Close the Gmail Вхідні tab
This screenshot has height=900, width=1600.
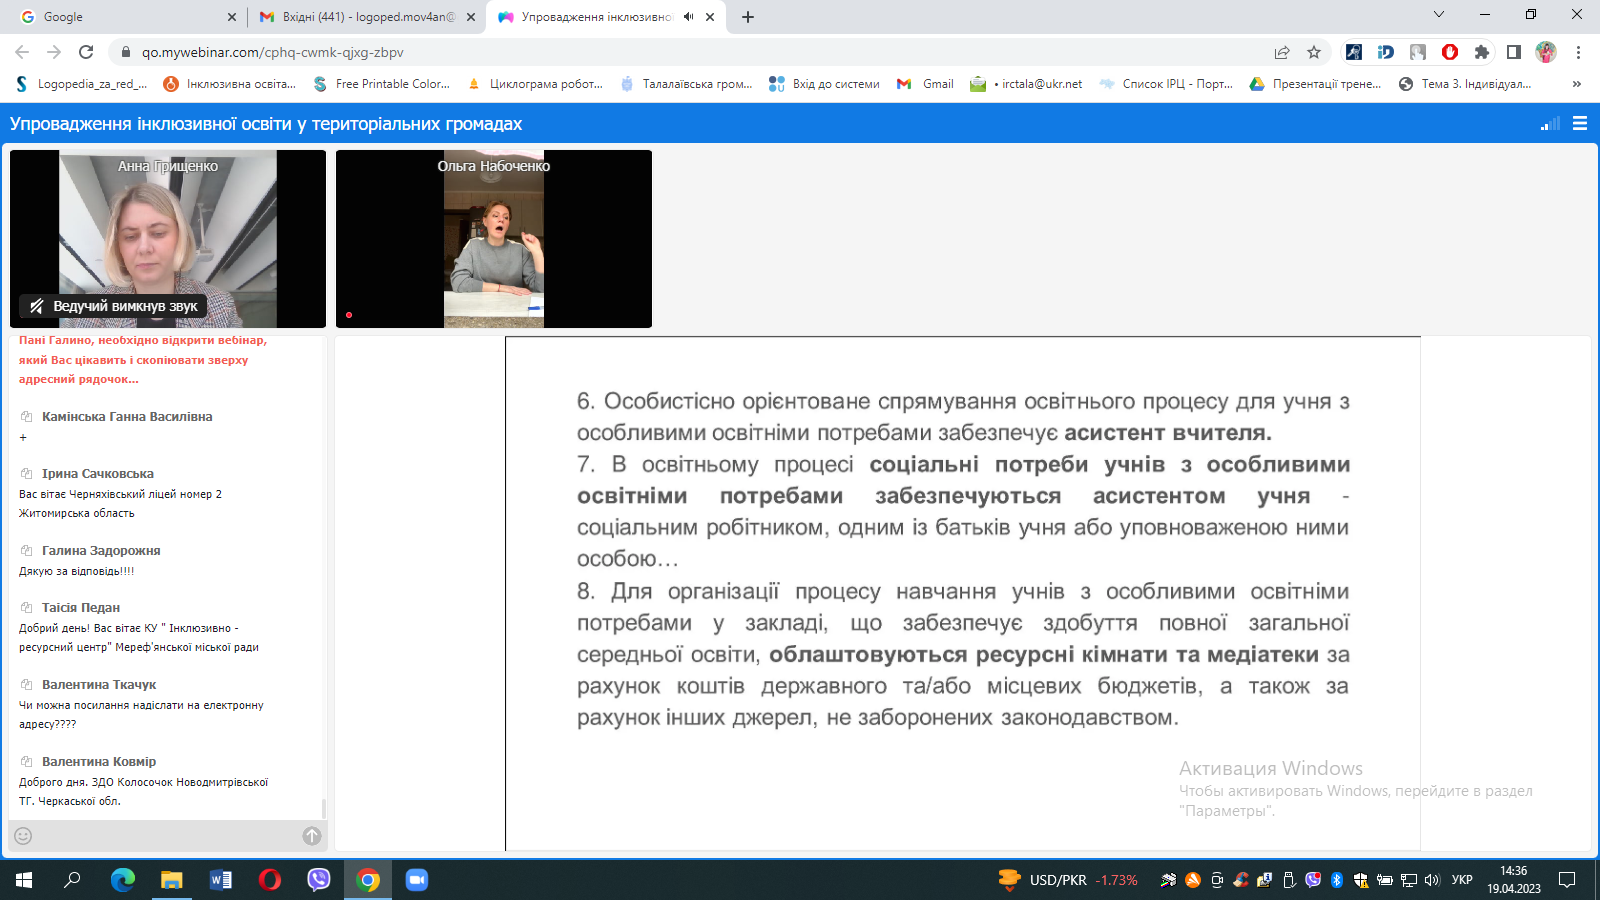click(x=471, y=17)
